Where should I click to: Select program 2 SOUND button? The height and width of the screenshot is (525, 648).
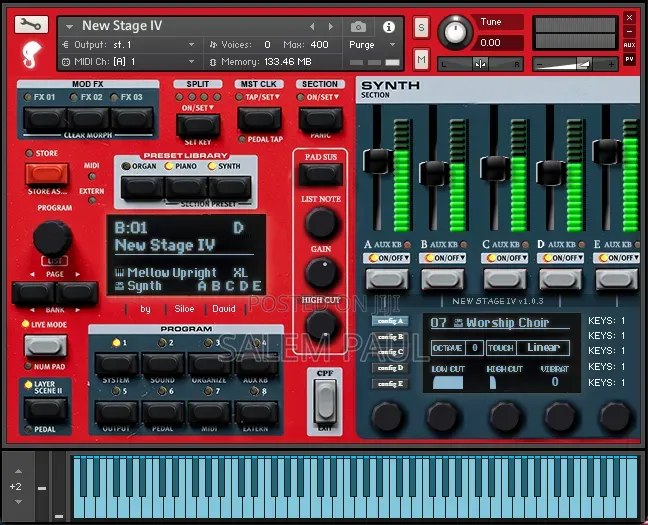[163, 364]
